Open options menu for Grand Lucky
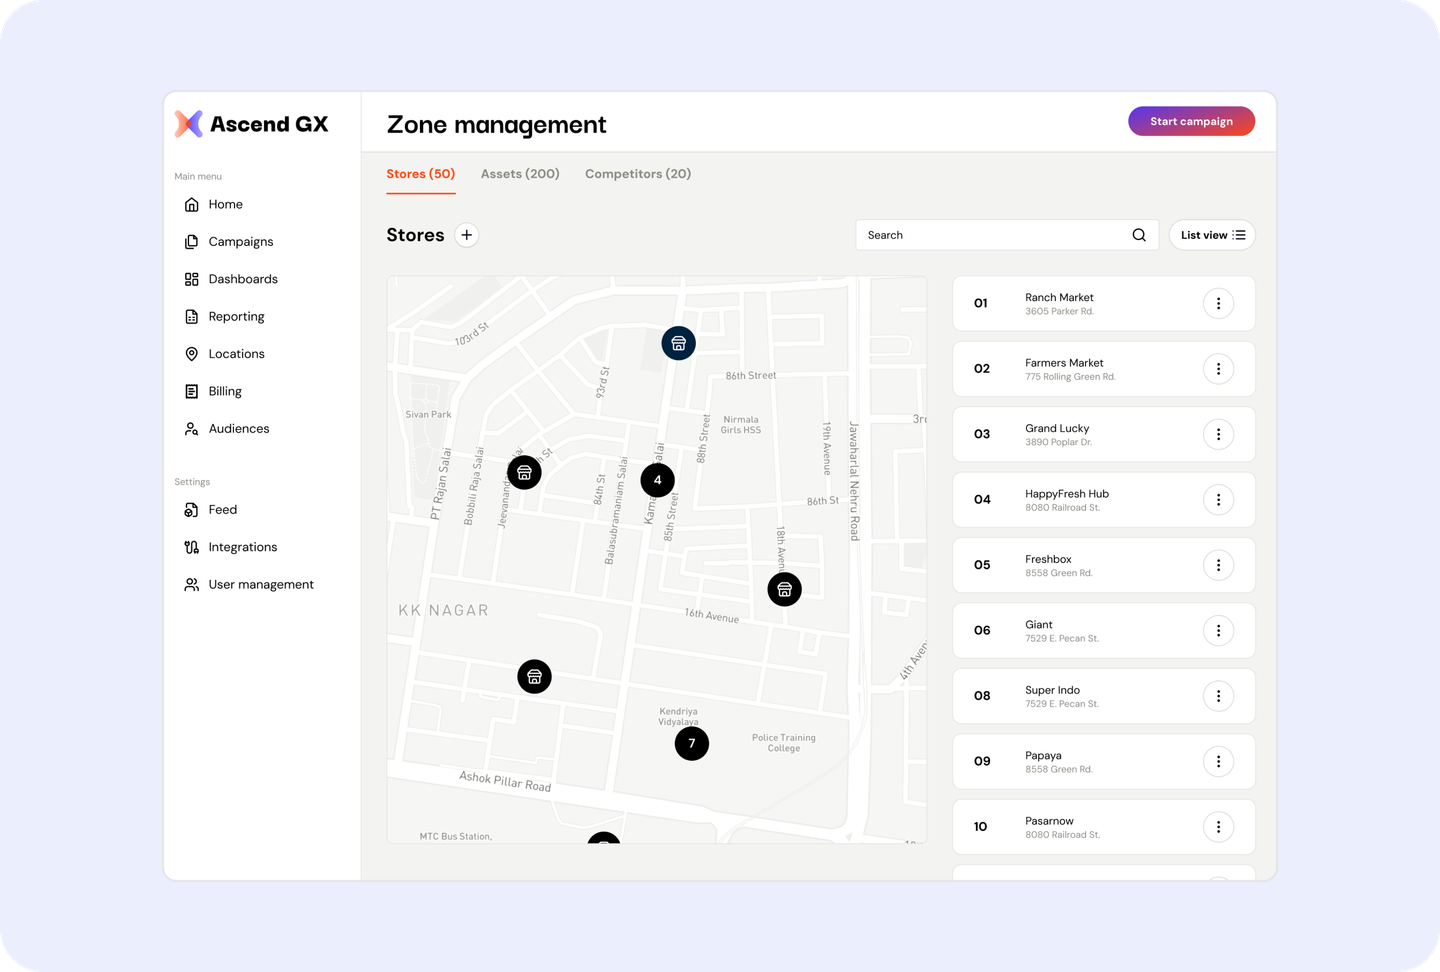Screen dimensions: 1440x972 1218,434
